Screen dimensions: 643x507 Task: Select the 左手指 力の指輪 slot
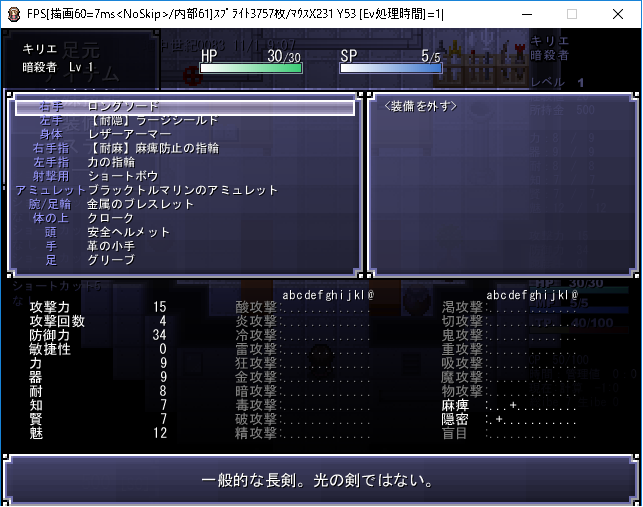(x=185, y=162)
